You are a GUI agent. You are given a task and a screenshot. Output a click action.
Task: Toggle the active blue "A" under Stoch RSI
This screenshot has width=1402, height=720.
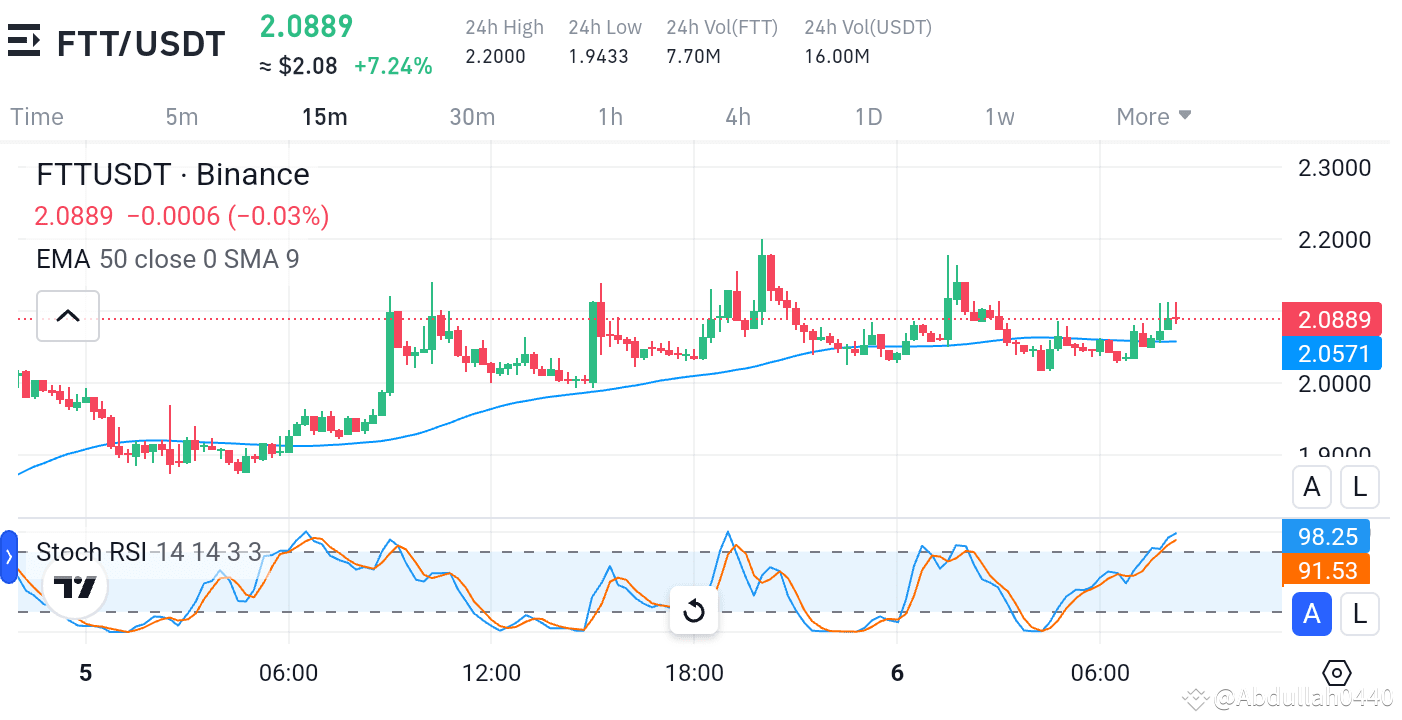(1312, 614)
